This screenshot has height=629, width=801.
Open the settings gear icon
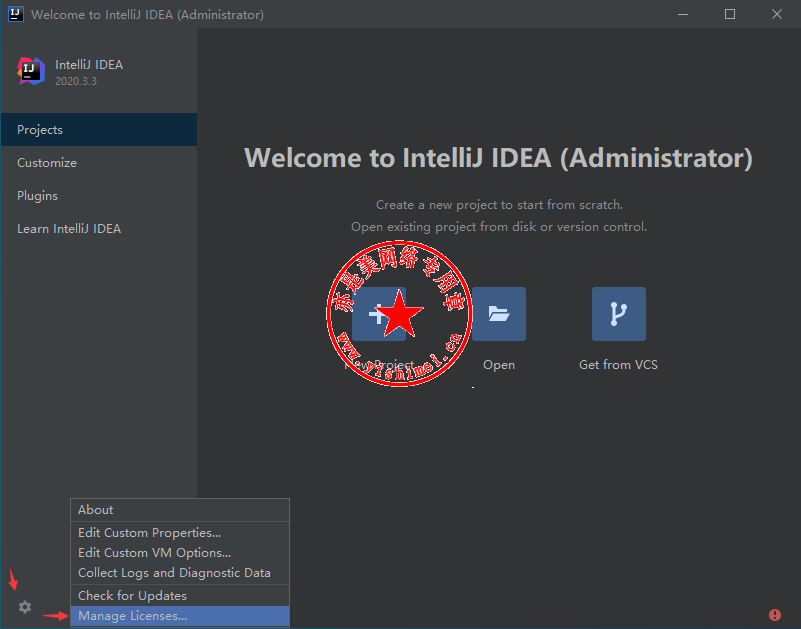click(25, 607)
